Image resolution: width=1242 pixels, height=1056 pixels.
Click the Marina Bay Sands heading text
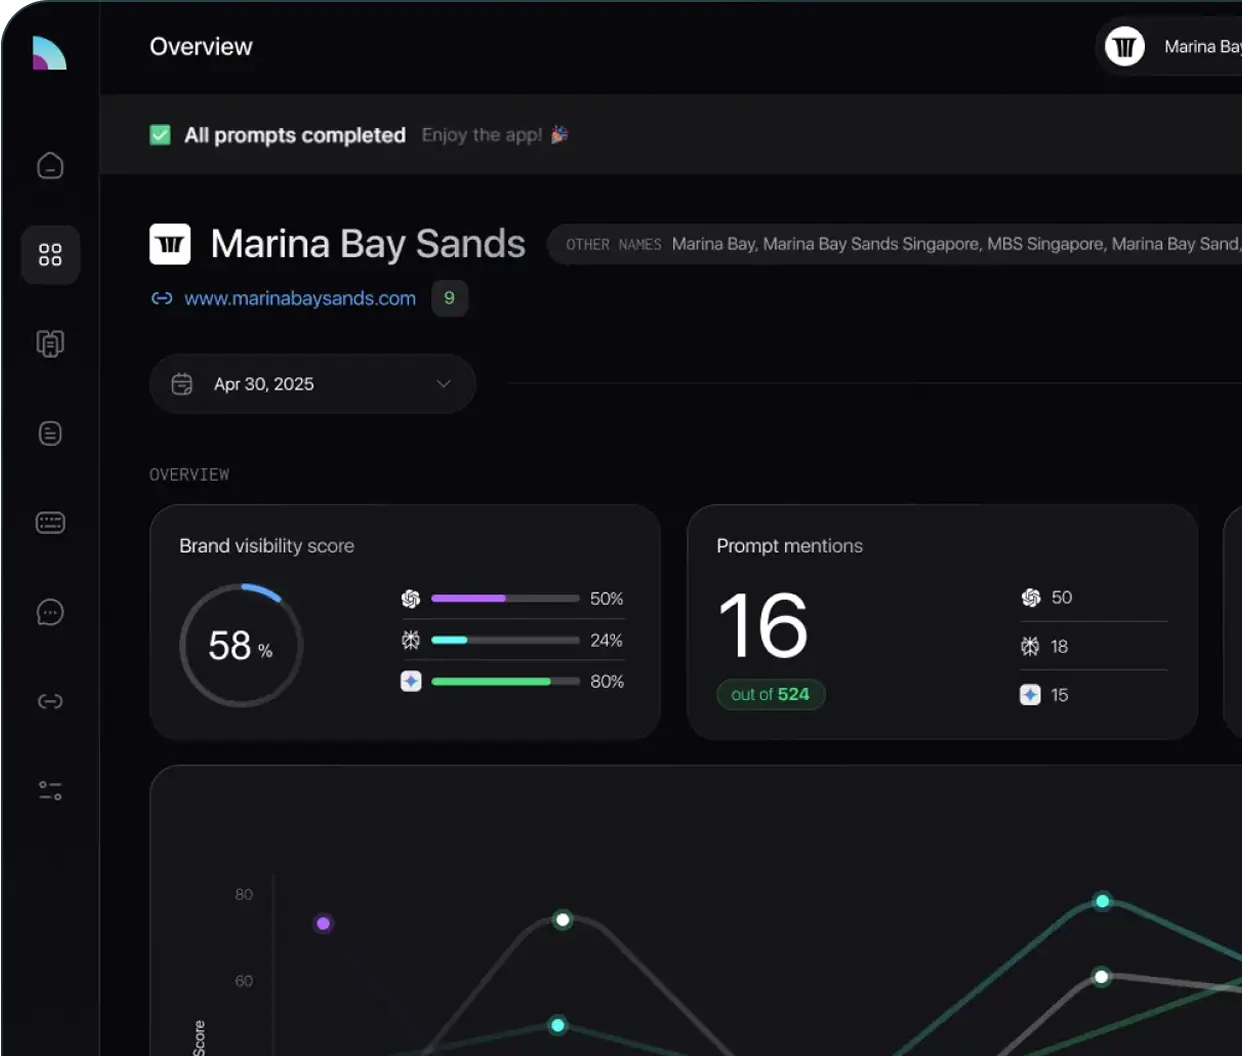(368, 244)
